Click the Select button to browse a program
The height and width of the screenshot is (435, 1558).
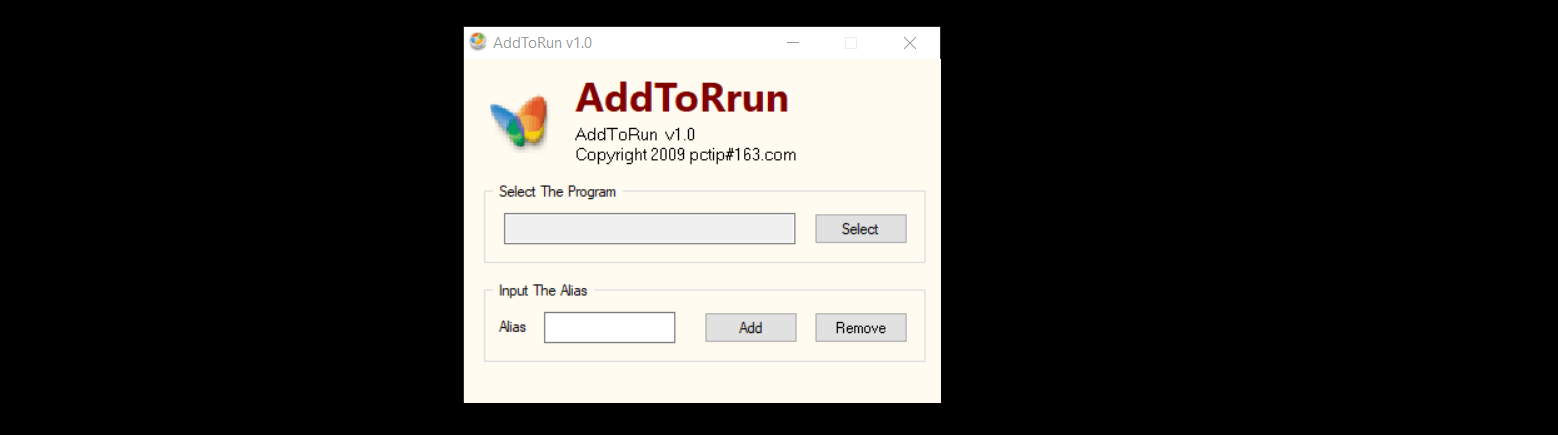coord(860,228)
